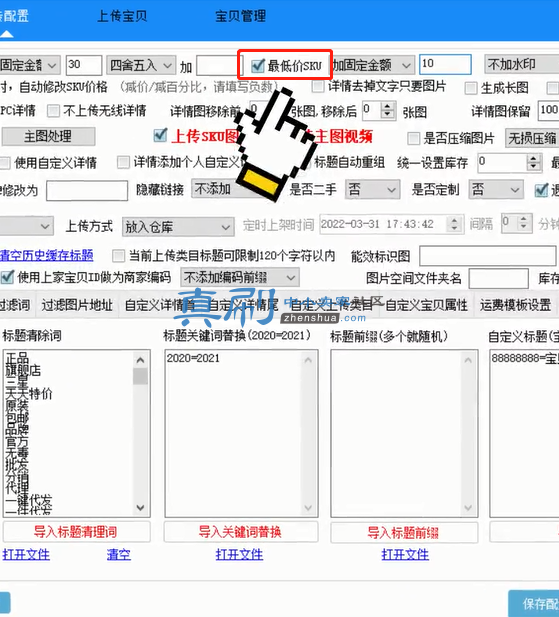
Task: Enable 详情去掉文字只要图片 checkbox
Action: click(318, 86)
